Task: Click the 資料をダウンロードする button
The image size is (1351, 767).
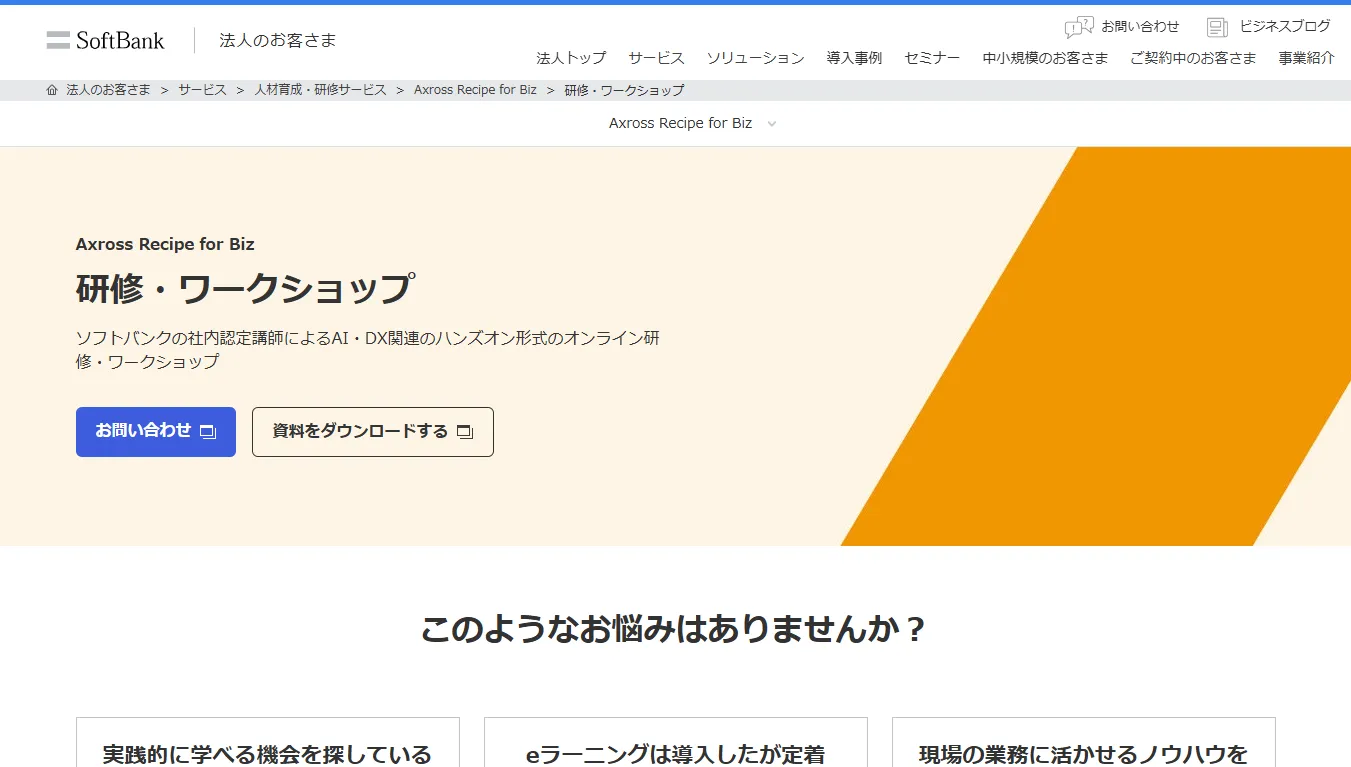Action: (x=372, y=431)
